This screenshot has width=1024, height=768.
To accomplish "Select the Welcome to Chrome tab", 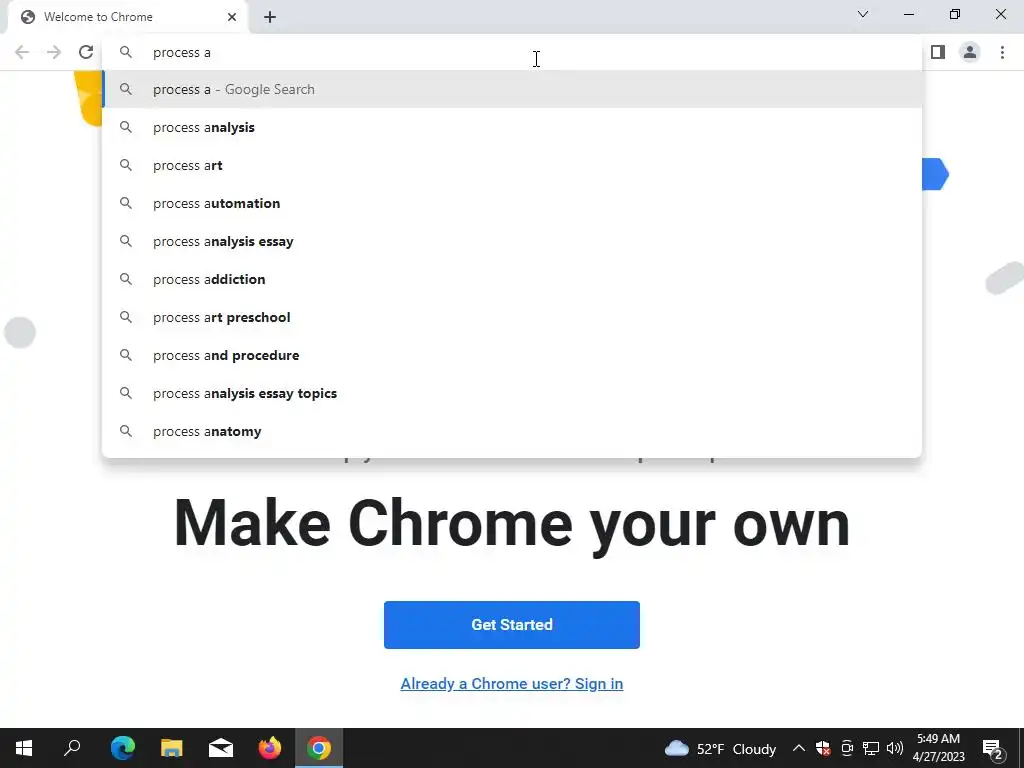I will tap(128, 17).
